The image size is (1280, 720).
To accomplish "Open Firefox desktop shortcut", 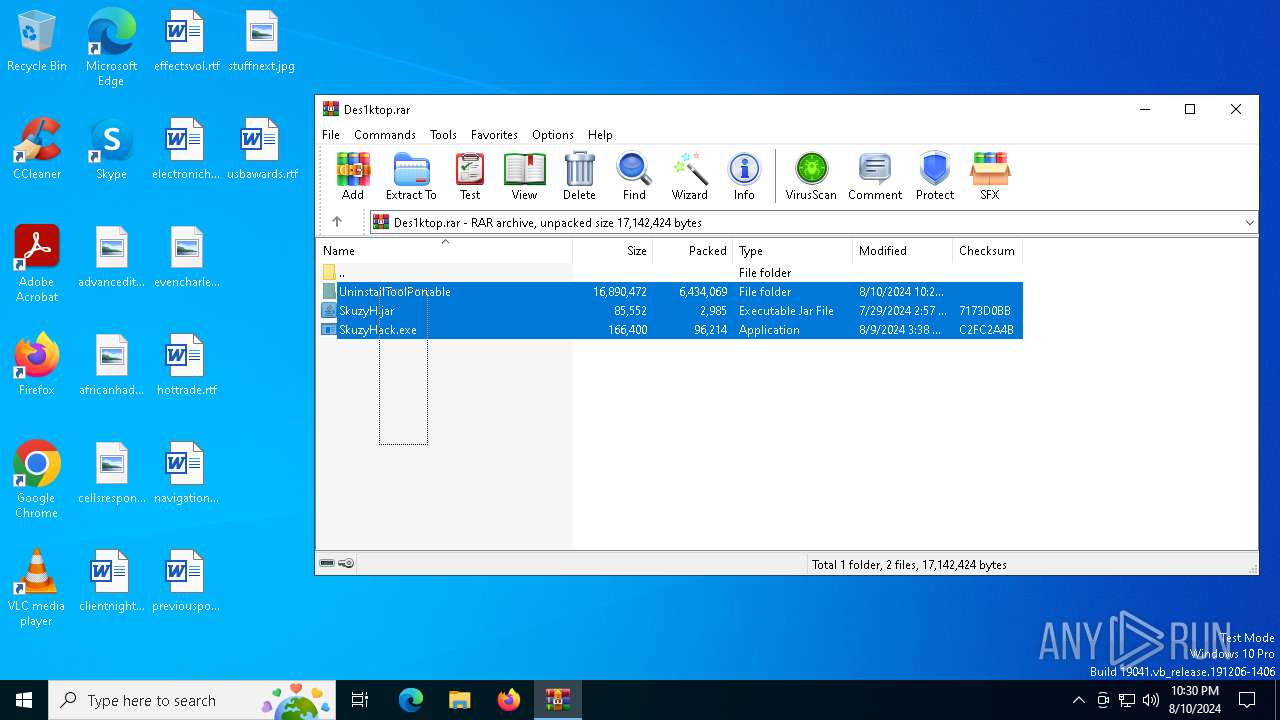I will click(37, 365).
